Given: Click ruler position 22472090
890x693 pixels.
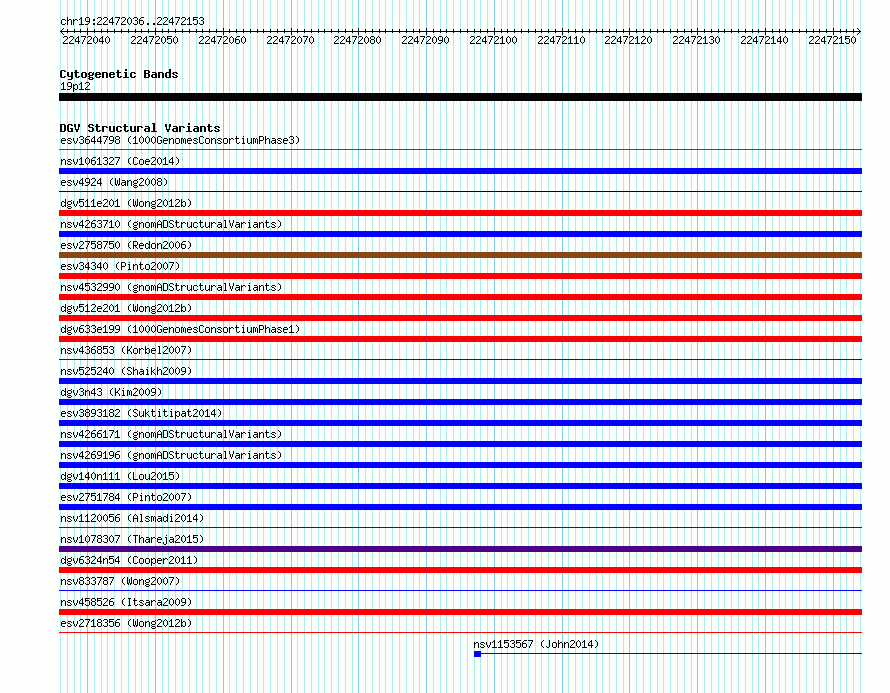Looking at the screenshot, I should [425, 40].
